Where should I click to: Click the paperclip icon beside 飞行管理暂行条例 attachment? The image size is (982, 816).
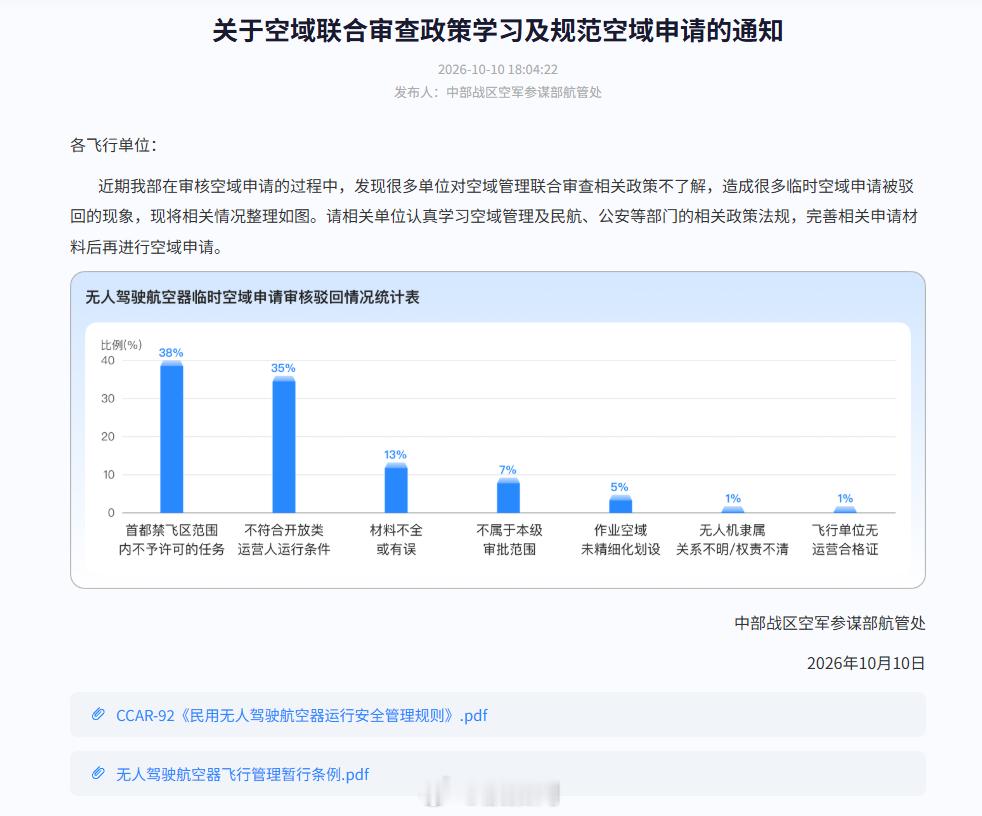click(x=98, y=773)
